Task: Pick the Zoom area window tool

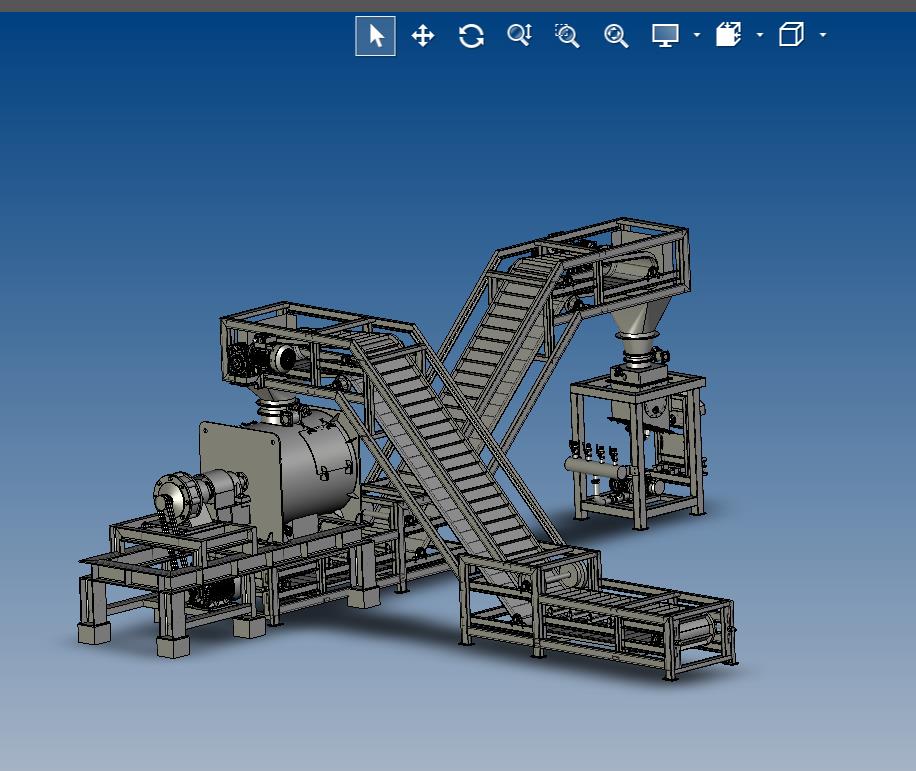Action: 567,36
